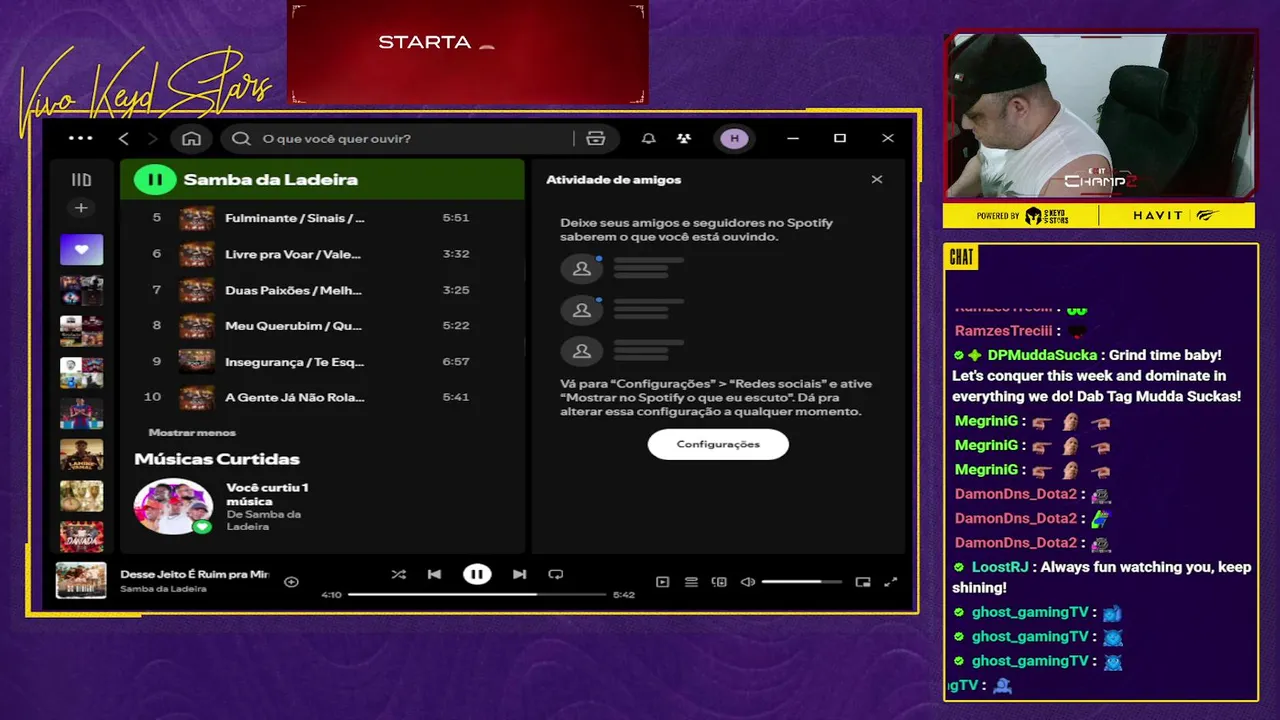Screen dimensions: 1280x720
Task: Skip to previous track
Action: point(434,574)
